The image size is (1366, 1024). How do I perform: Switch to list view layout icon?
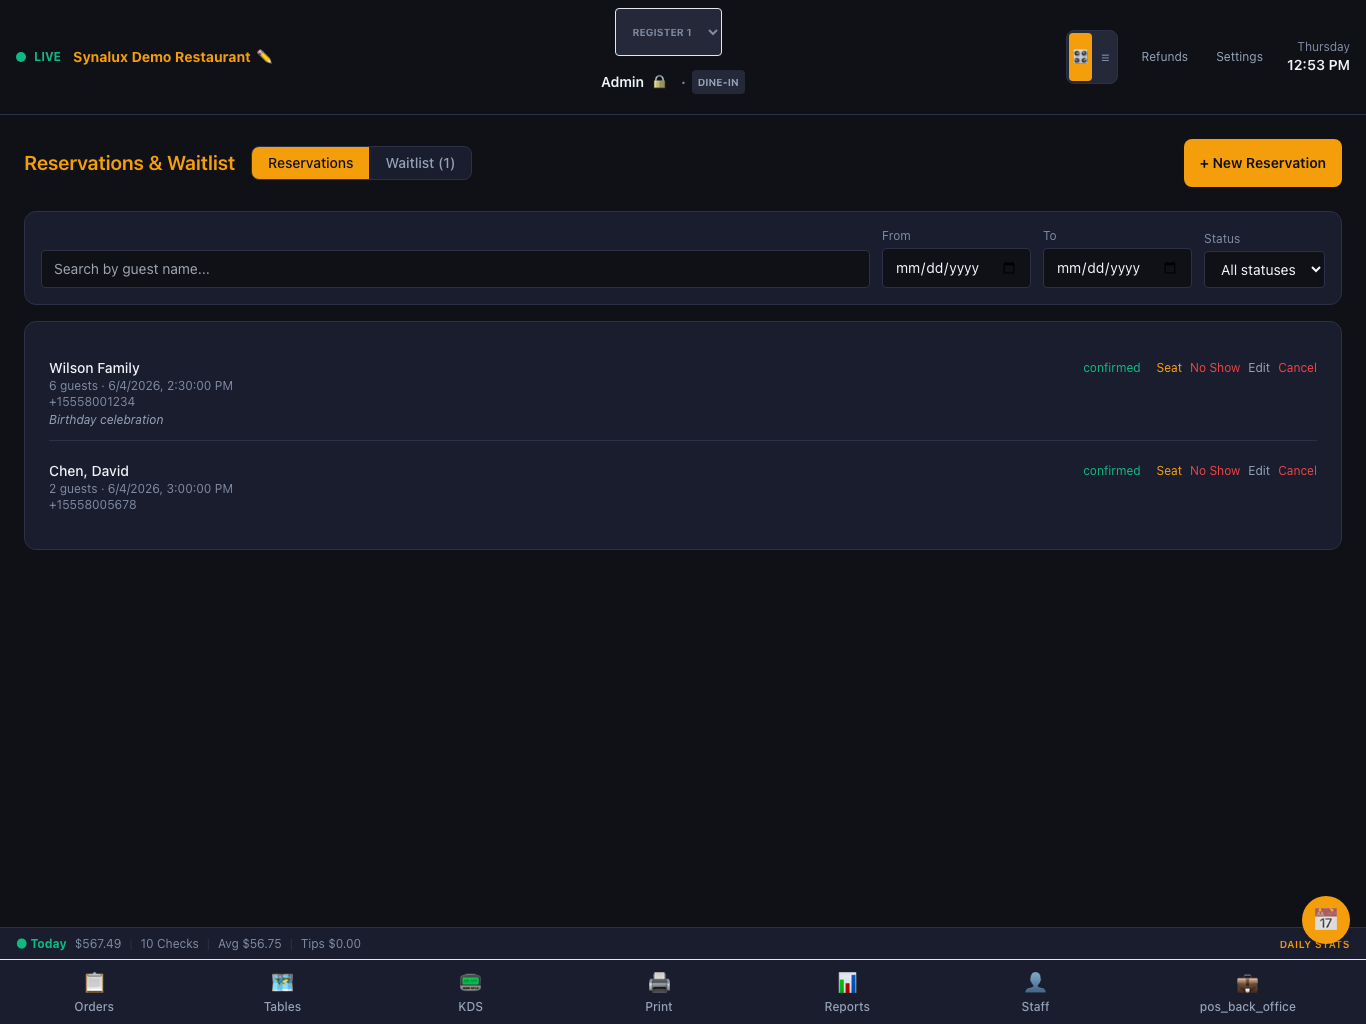coord(1105,57)
